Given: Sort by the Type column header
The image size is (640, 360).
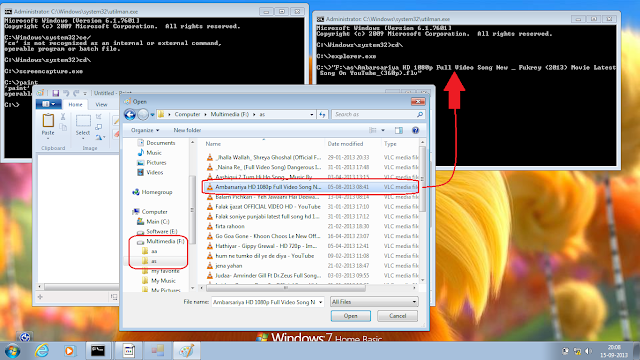Looking at the screenshot, I should (x=390, y=144).
